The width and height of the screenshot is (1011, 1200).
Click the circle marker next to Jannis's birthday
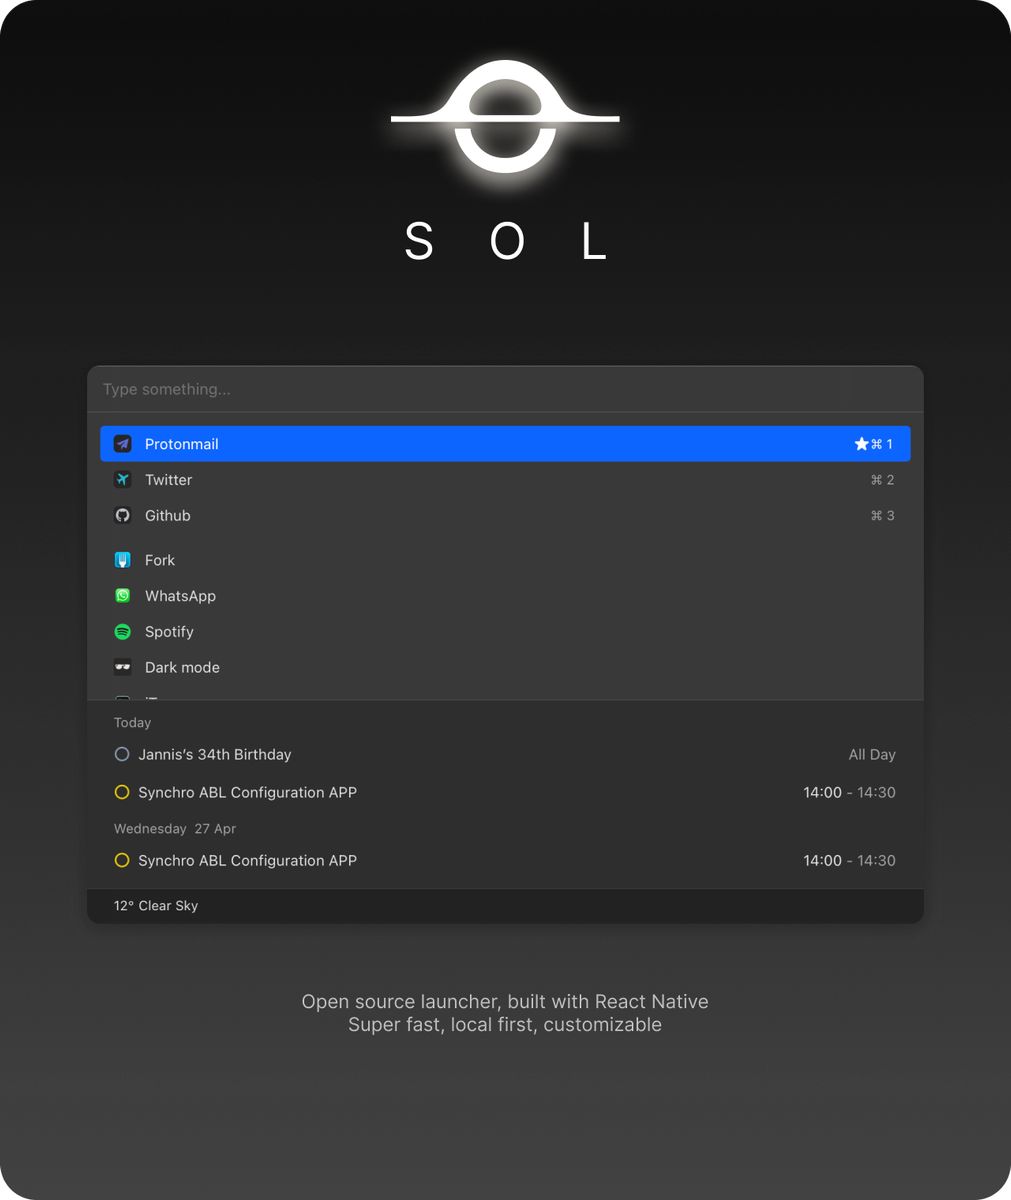click(x=122, y=754)
